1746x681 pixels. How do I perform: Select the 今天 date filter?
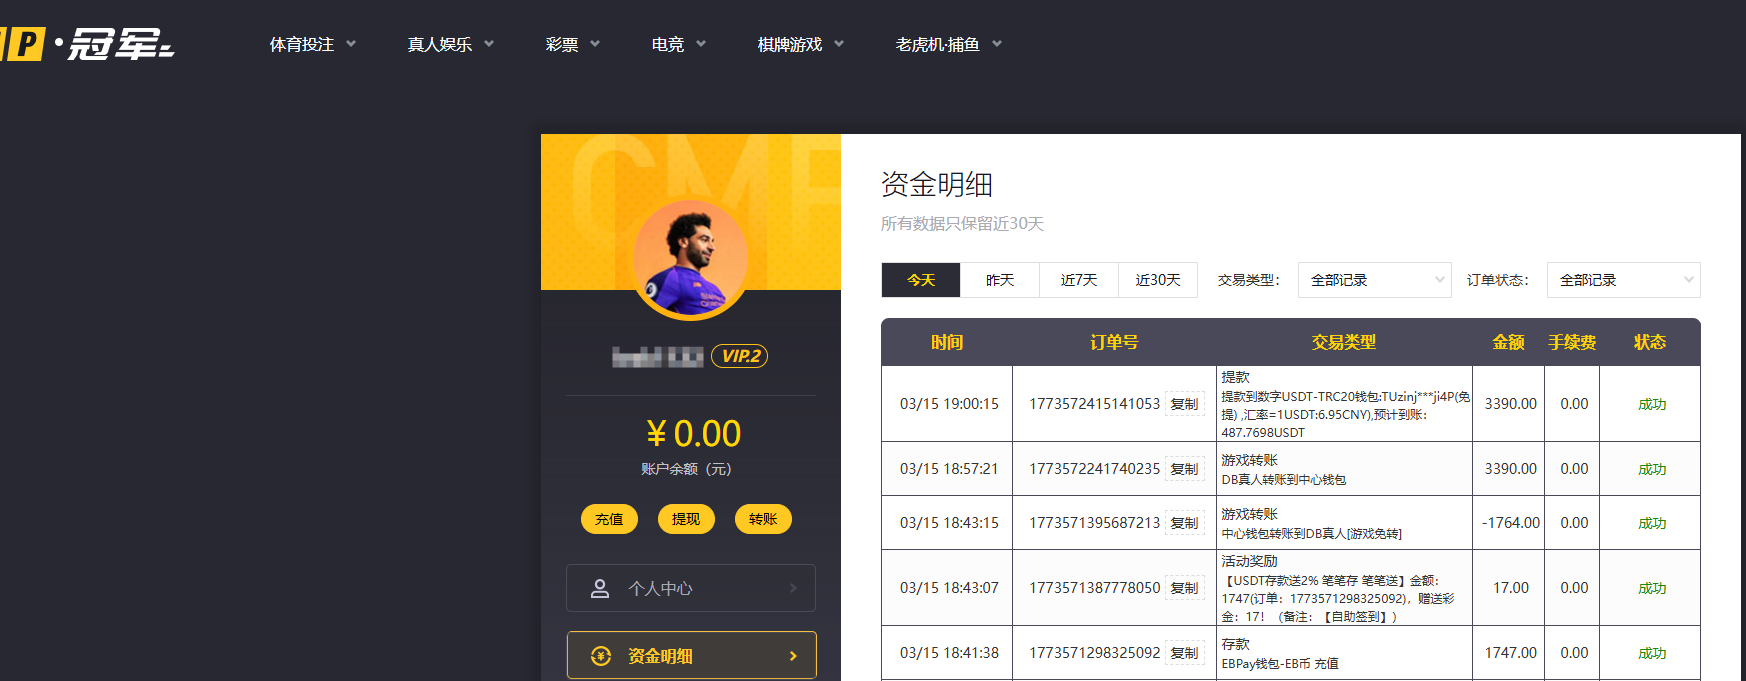(x=921, y=280)
